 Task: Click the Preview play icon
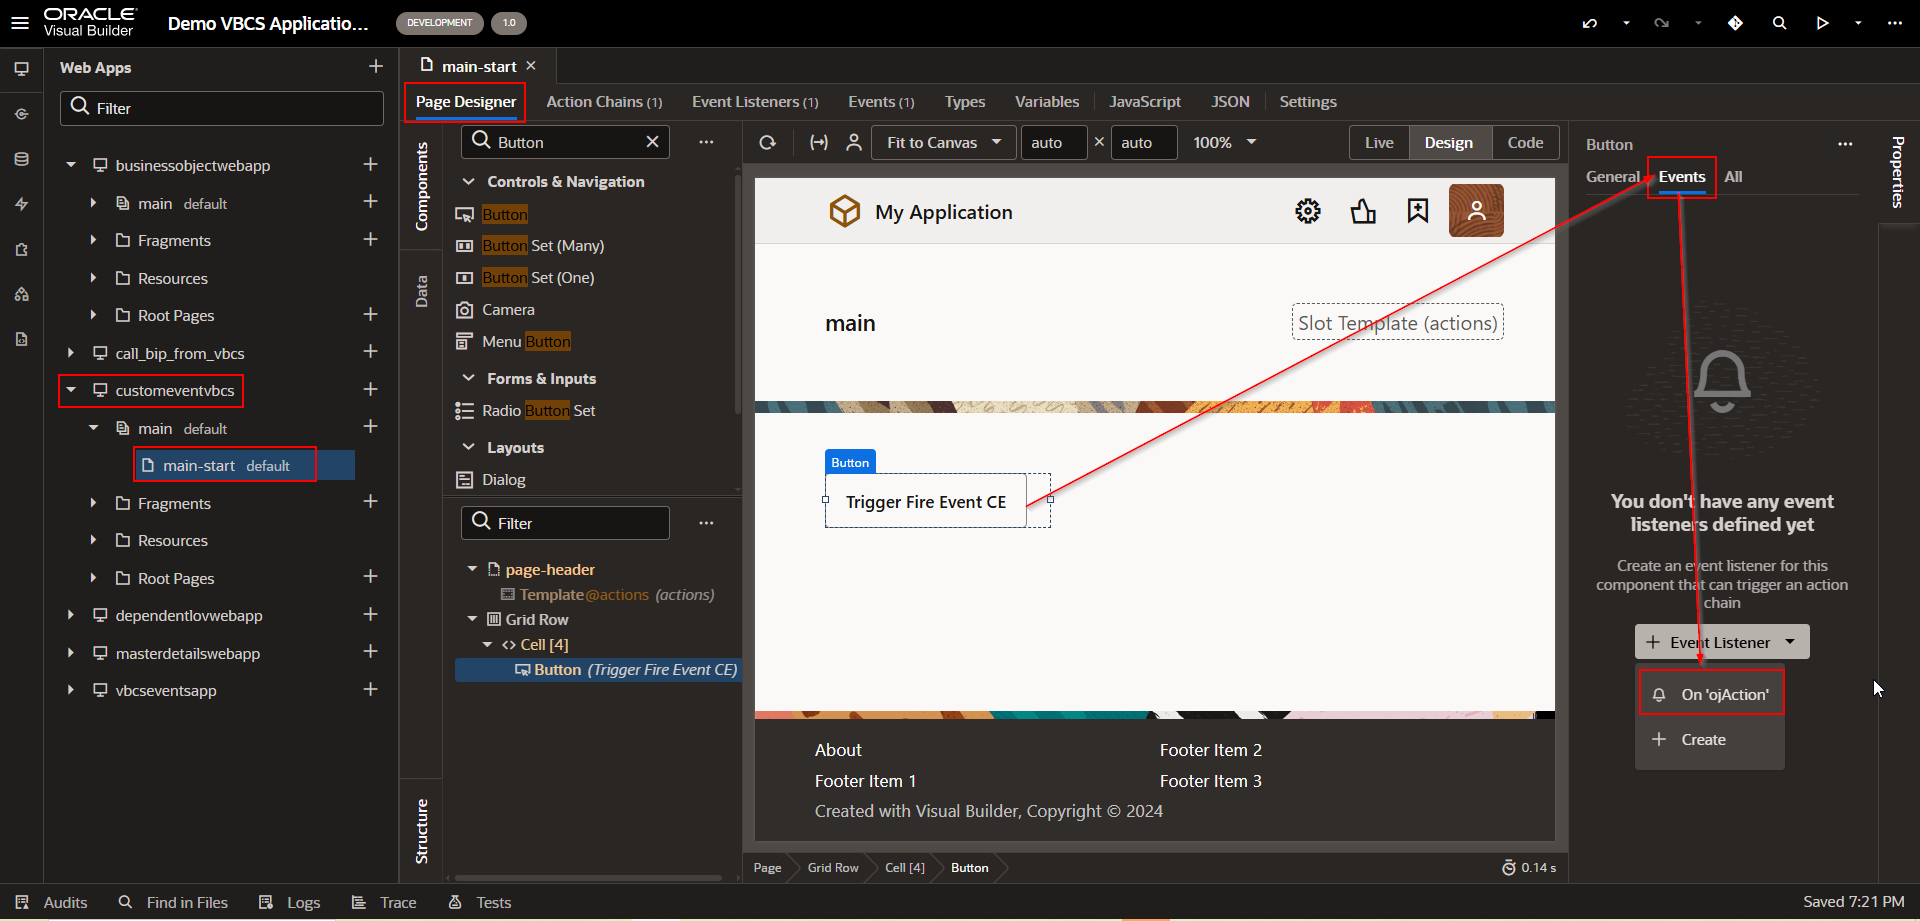tap(1822, 22)
